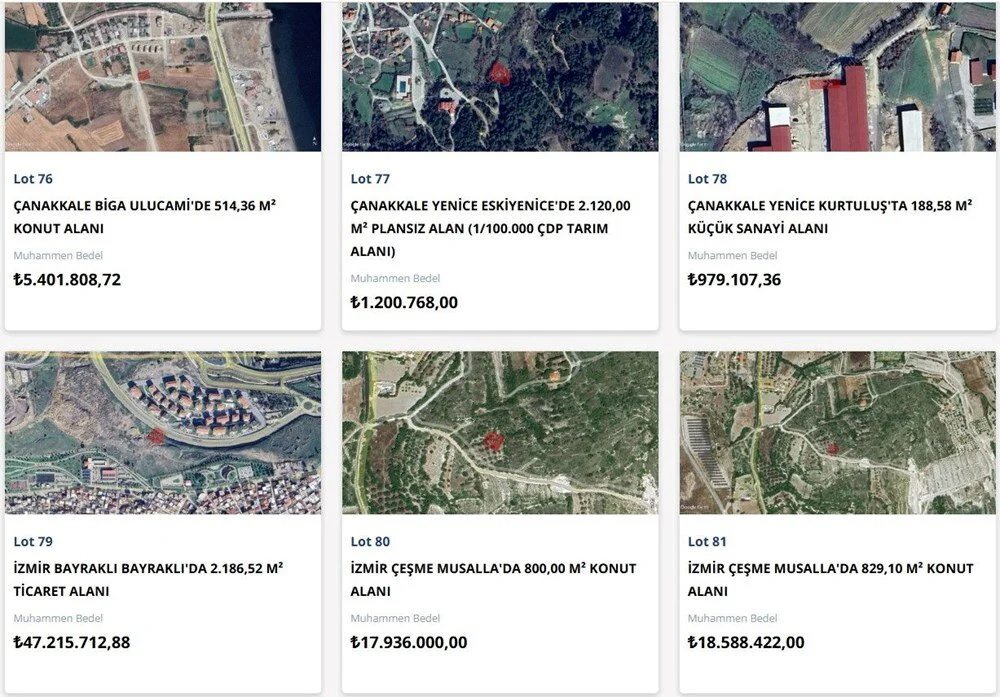Viewport: 1000px width, 697px height.
Task: Open the Çanakkale Biga Ulucami konut alanı title
Action: click(x=145, y=217)
